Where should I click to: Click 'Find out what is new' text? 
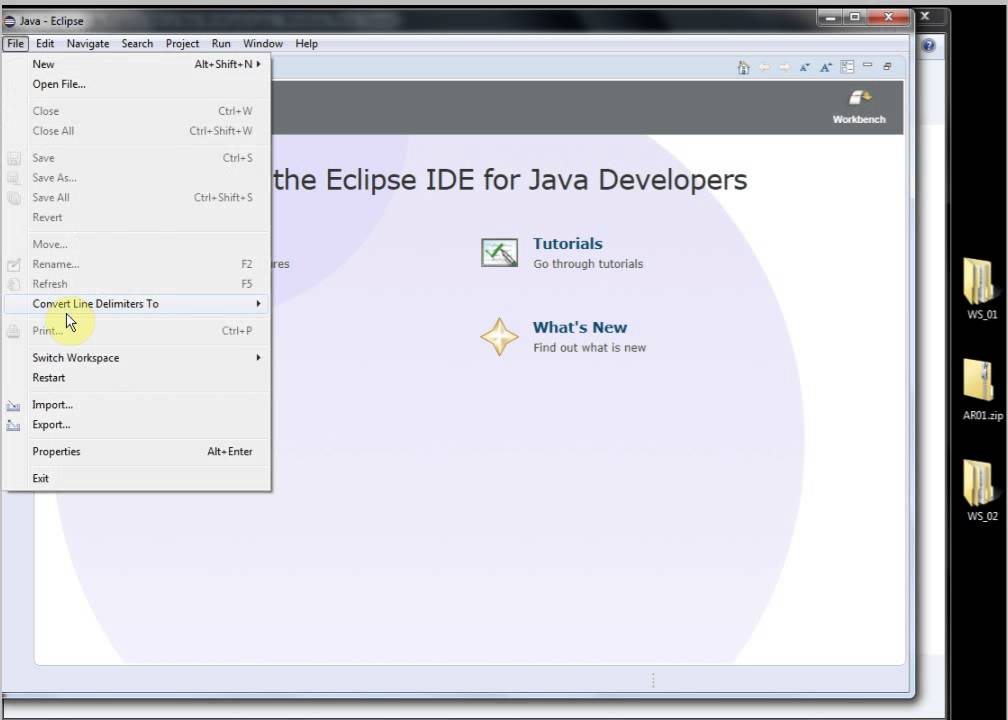pyautogui.click(x=590, y=348)
